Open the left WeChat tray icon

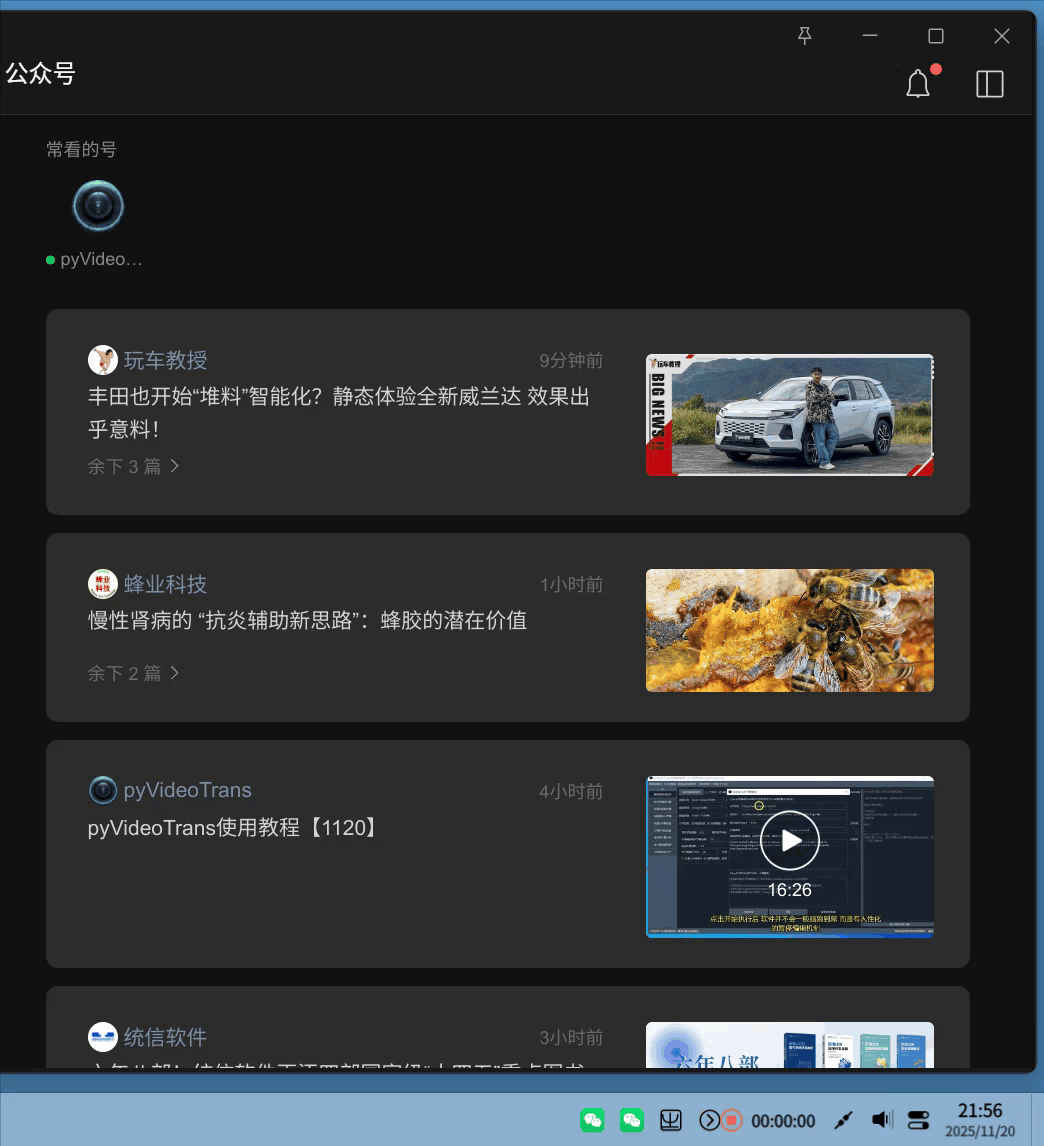click(x=592, y=1120)
